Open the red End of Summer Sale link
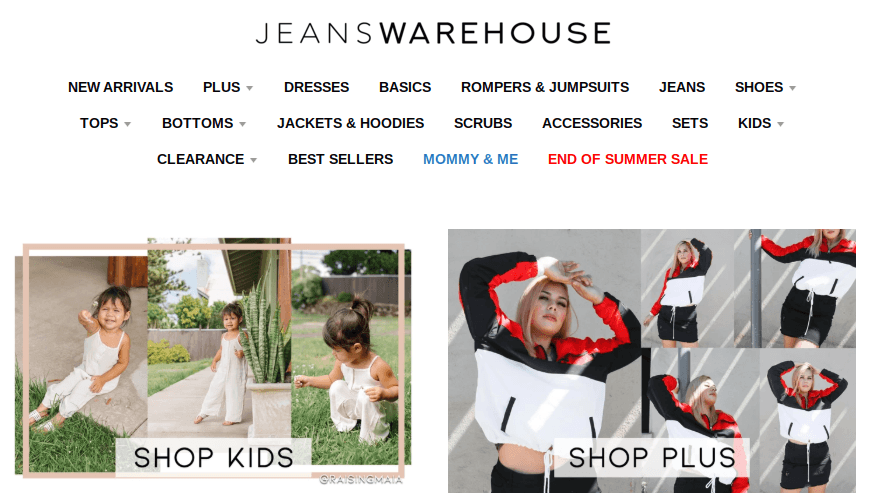869x502 pixels. [x=628, y=159]
